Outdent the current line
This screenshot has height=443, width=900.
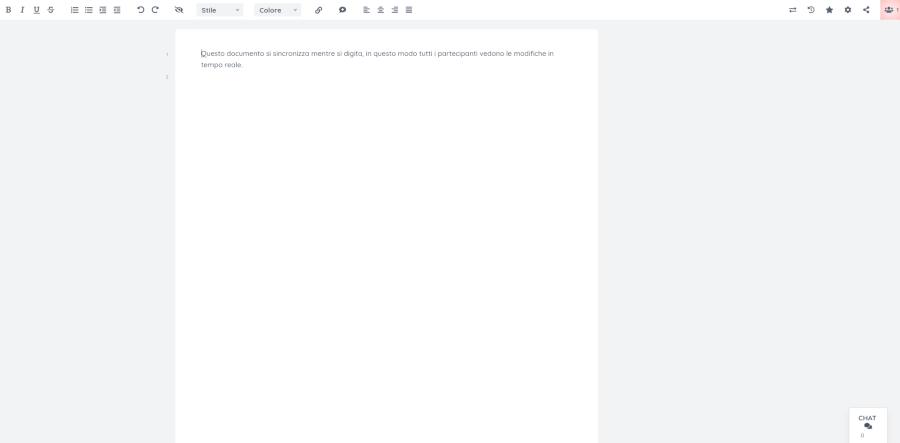pos(117,10)
